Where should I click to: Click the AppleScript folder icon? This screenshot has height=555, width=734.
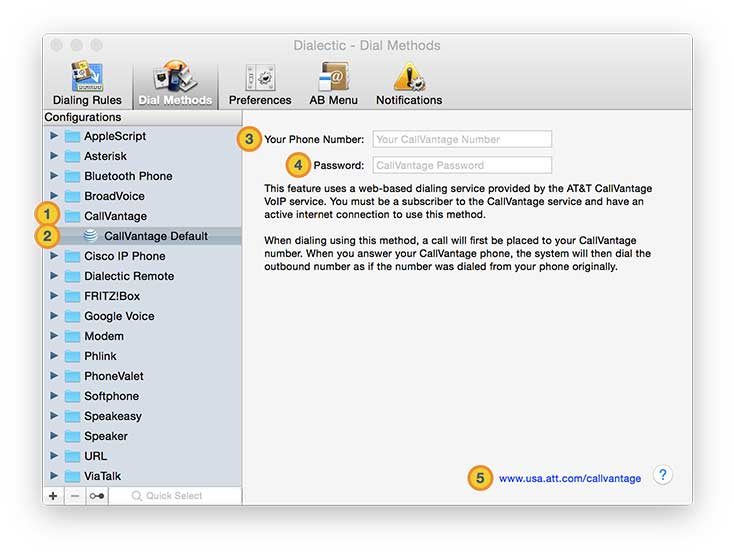[72, 137]
